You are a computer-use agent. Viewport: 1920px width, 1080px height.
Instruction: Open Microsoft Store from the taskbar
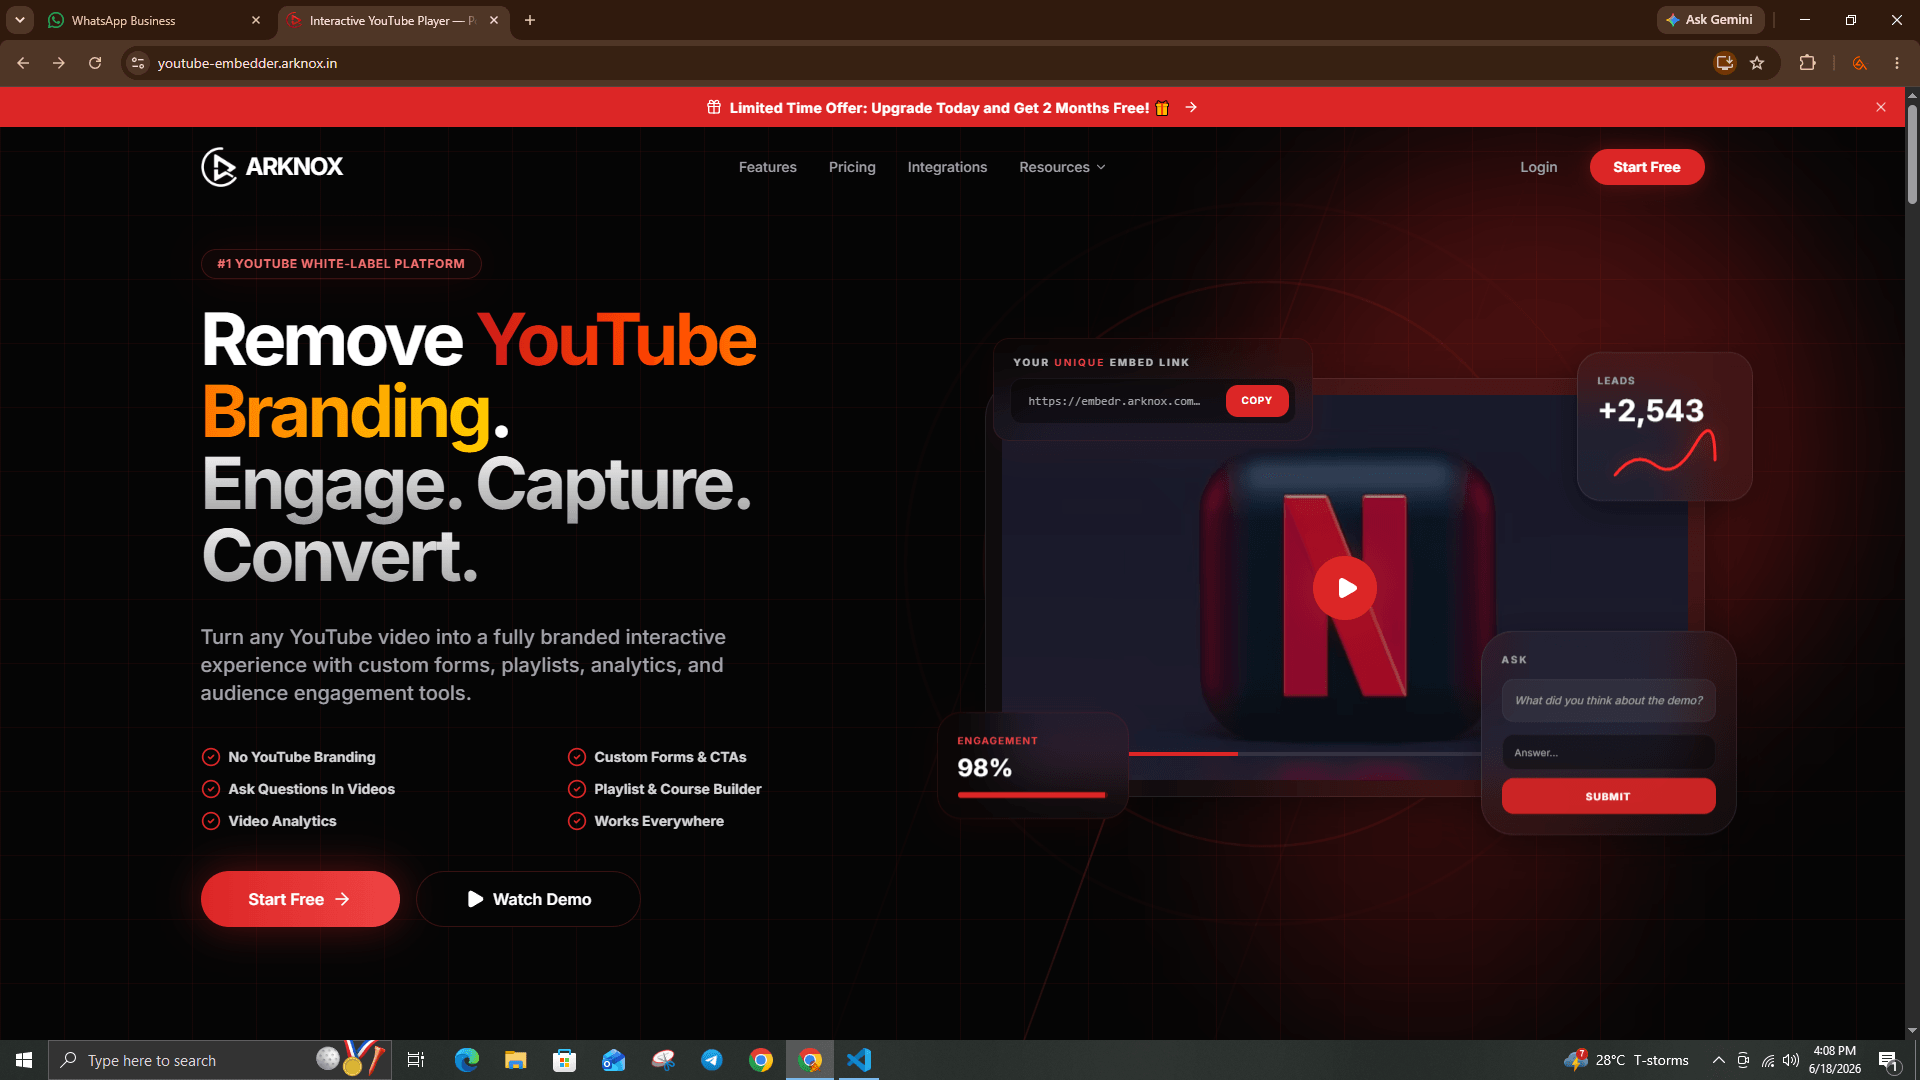pos(565,1060)
